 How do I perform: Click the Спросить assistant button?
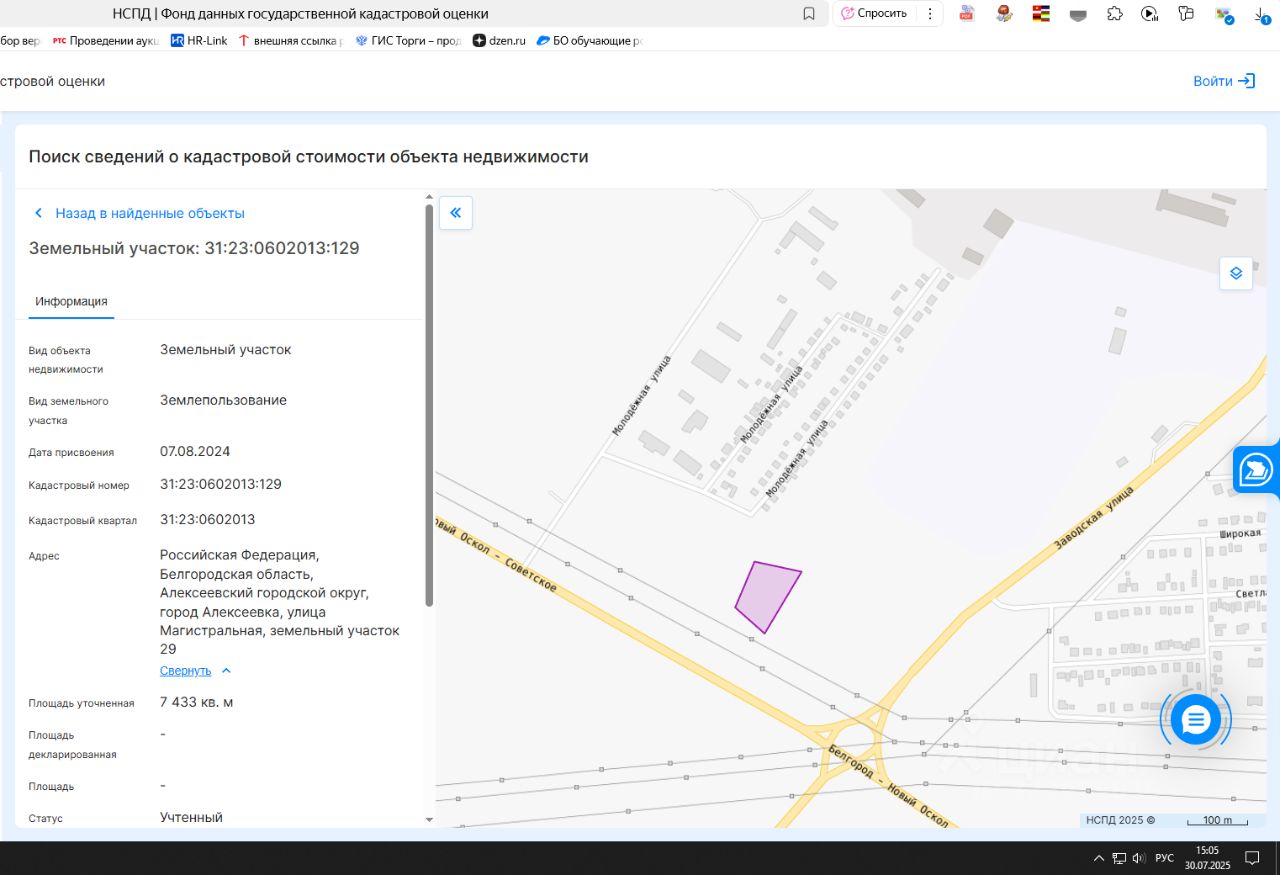click(x=874, y=14)
